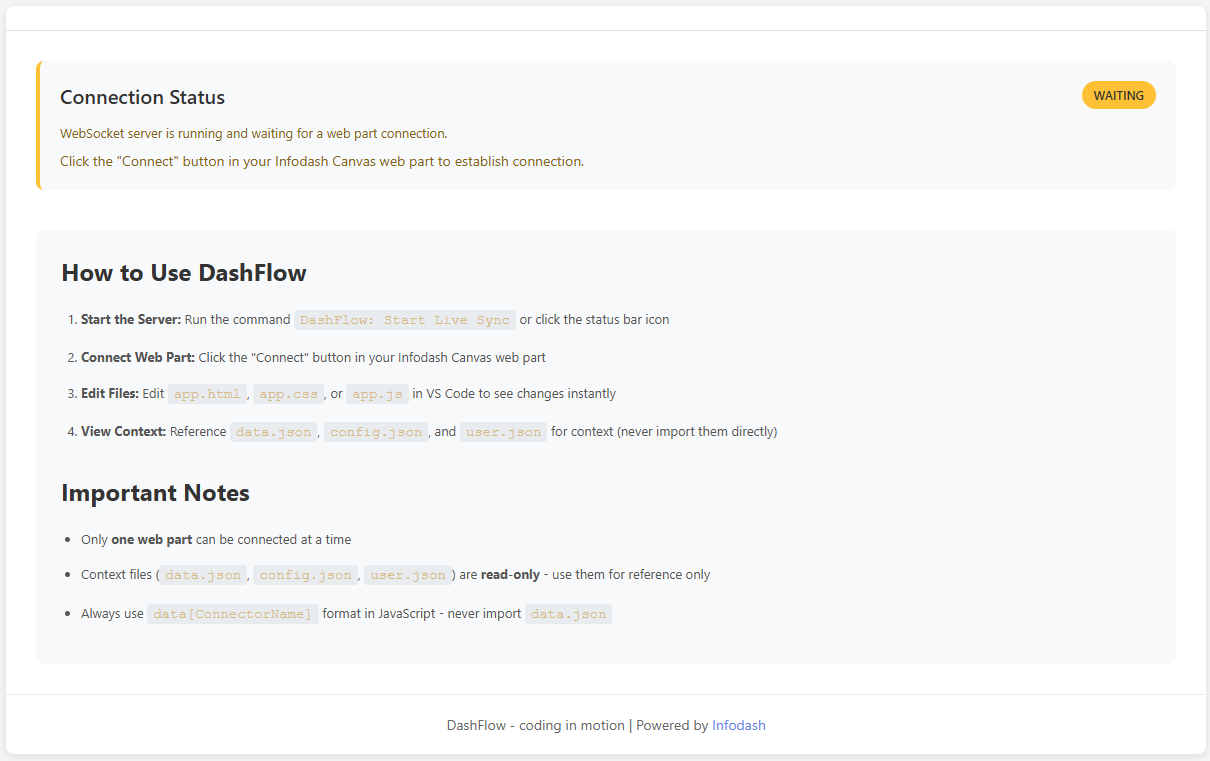Select the How to Use DashFlow heading

184,272
